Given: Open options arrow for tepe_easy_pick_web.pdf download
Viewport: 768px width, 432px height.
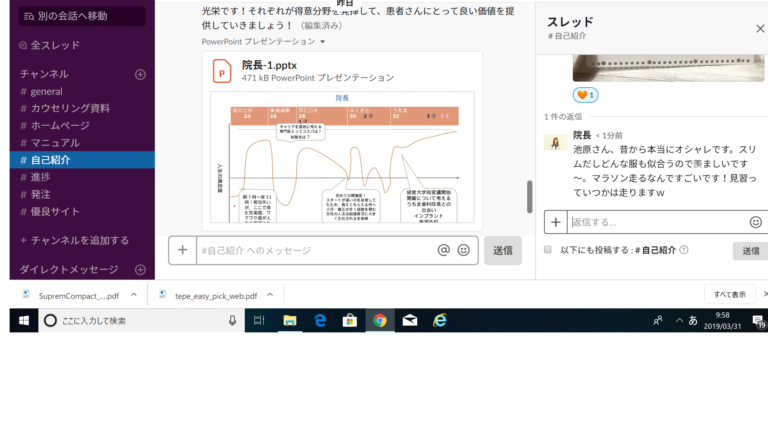Looking at the screenshot, I should pos(273,296).
